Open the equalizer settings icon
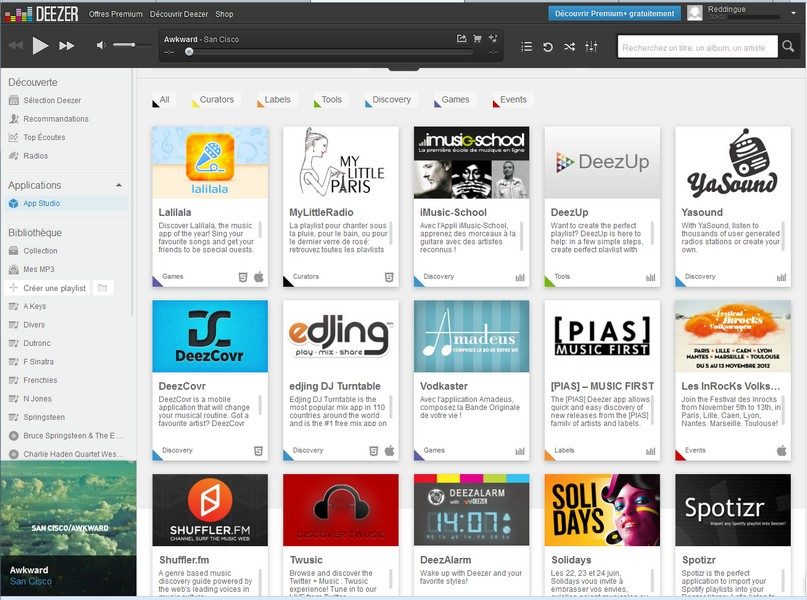The height and width of the screenshot is (600, 807). (x=591, y=47)
